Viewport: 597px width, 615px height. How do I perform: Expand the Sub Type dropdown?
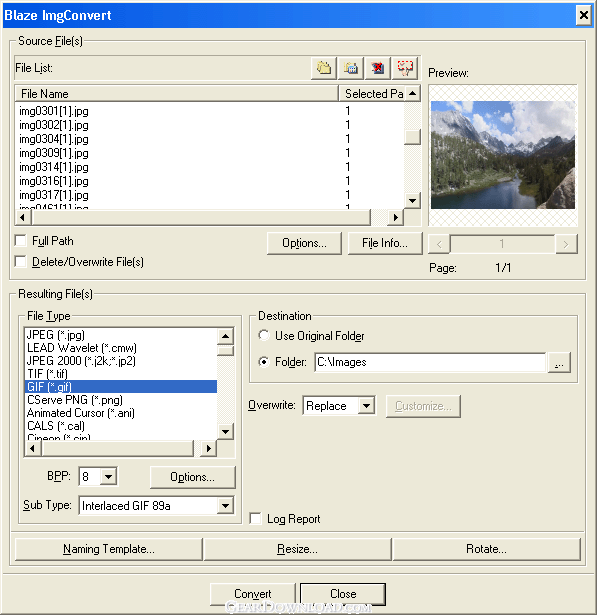click(225, 506)
